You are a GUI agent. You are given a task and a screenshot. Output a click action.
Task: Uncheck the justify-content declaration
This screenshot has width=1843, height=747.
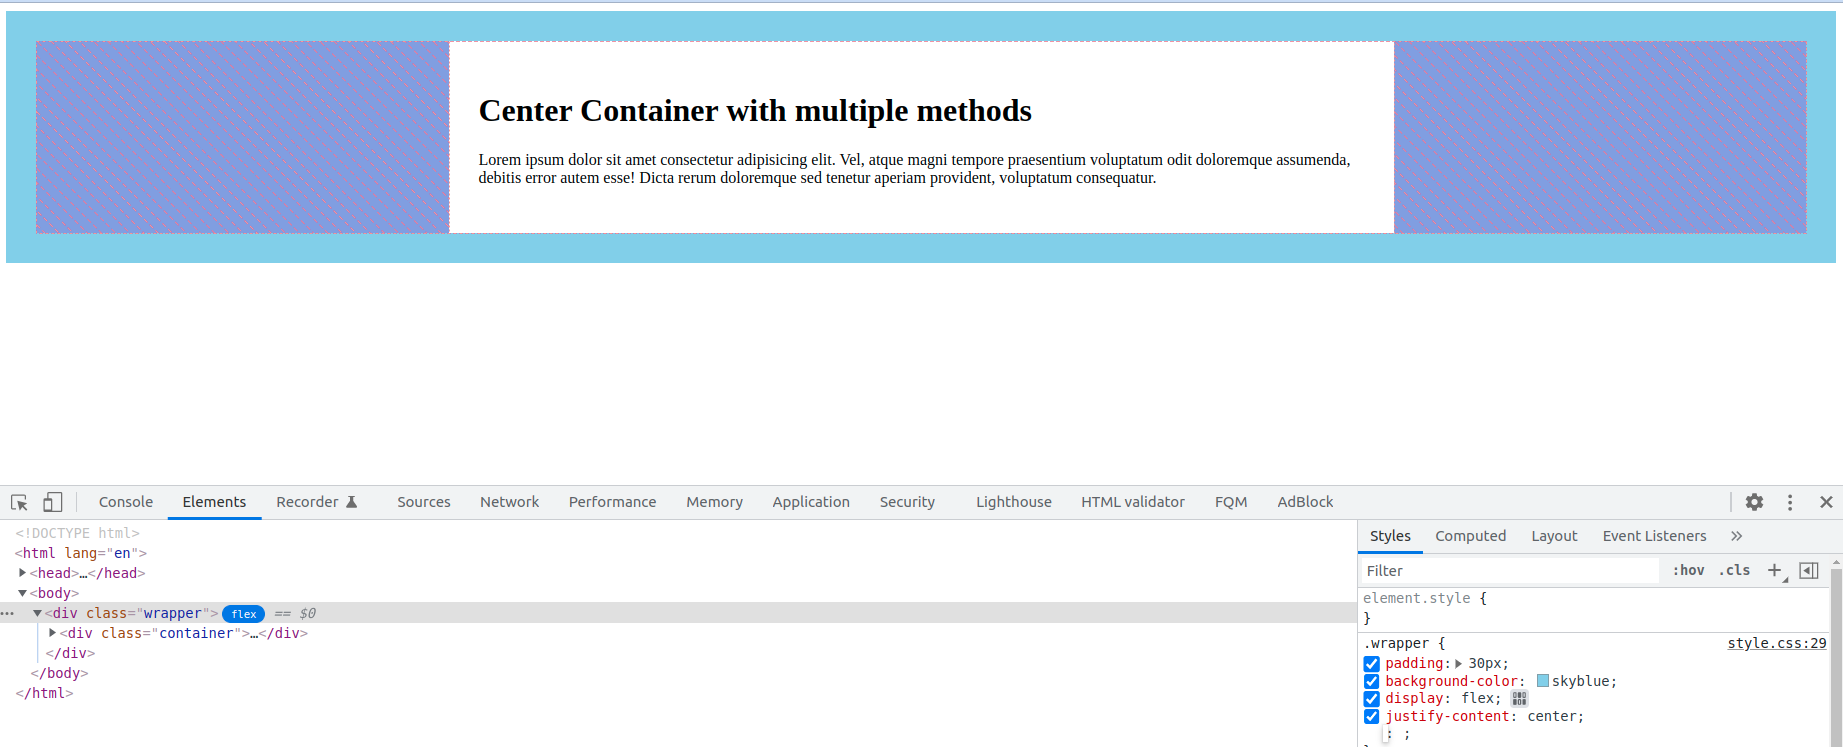(1372, 717)
